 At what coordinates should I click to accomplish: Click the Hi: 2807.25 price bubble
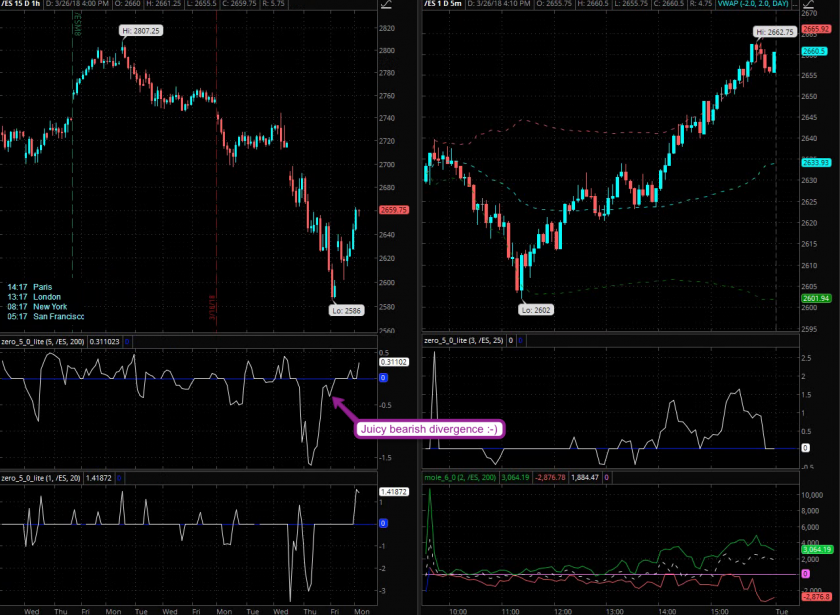[141, 32]
